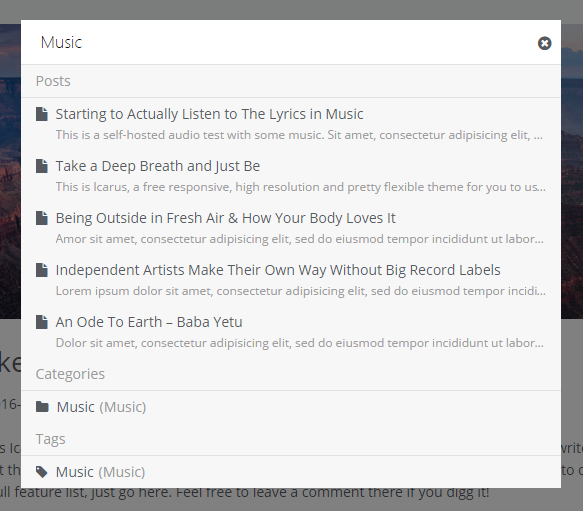Open post "Take a Deep Breath and Just Be"

(x=158, y=166)
